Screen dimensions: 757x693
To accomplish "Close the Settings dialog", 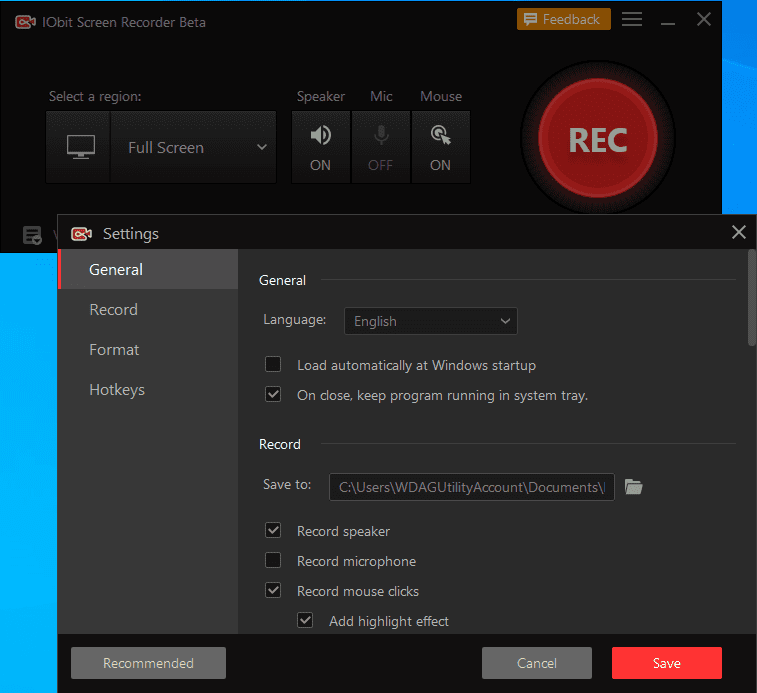I will coord(739,232).
